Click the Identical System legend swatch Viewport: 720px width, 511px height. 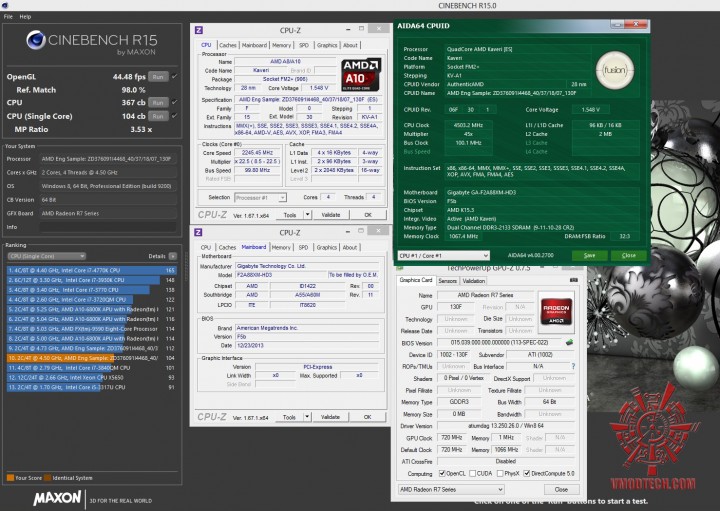47,478
